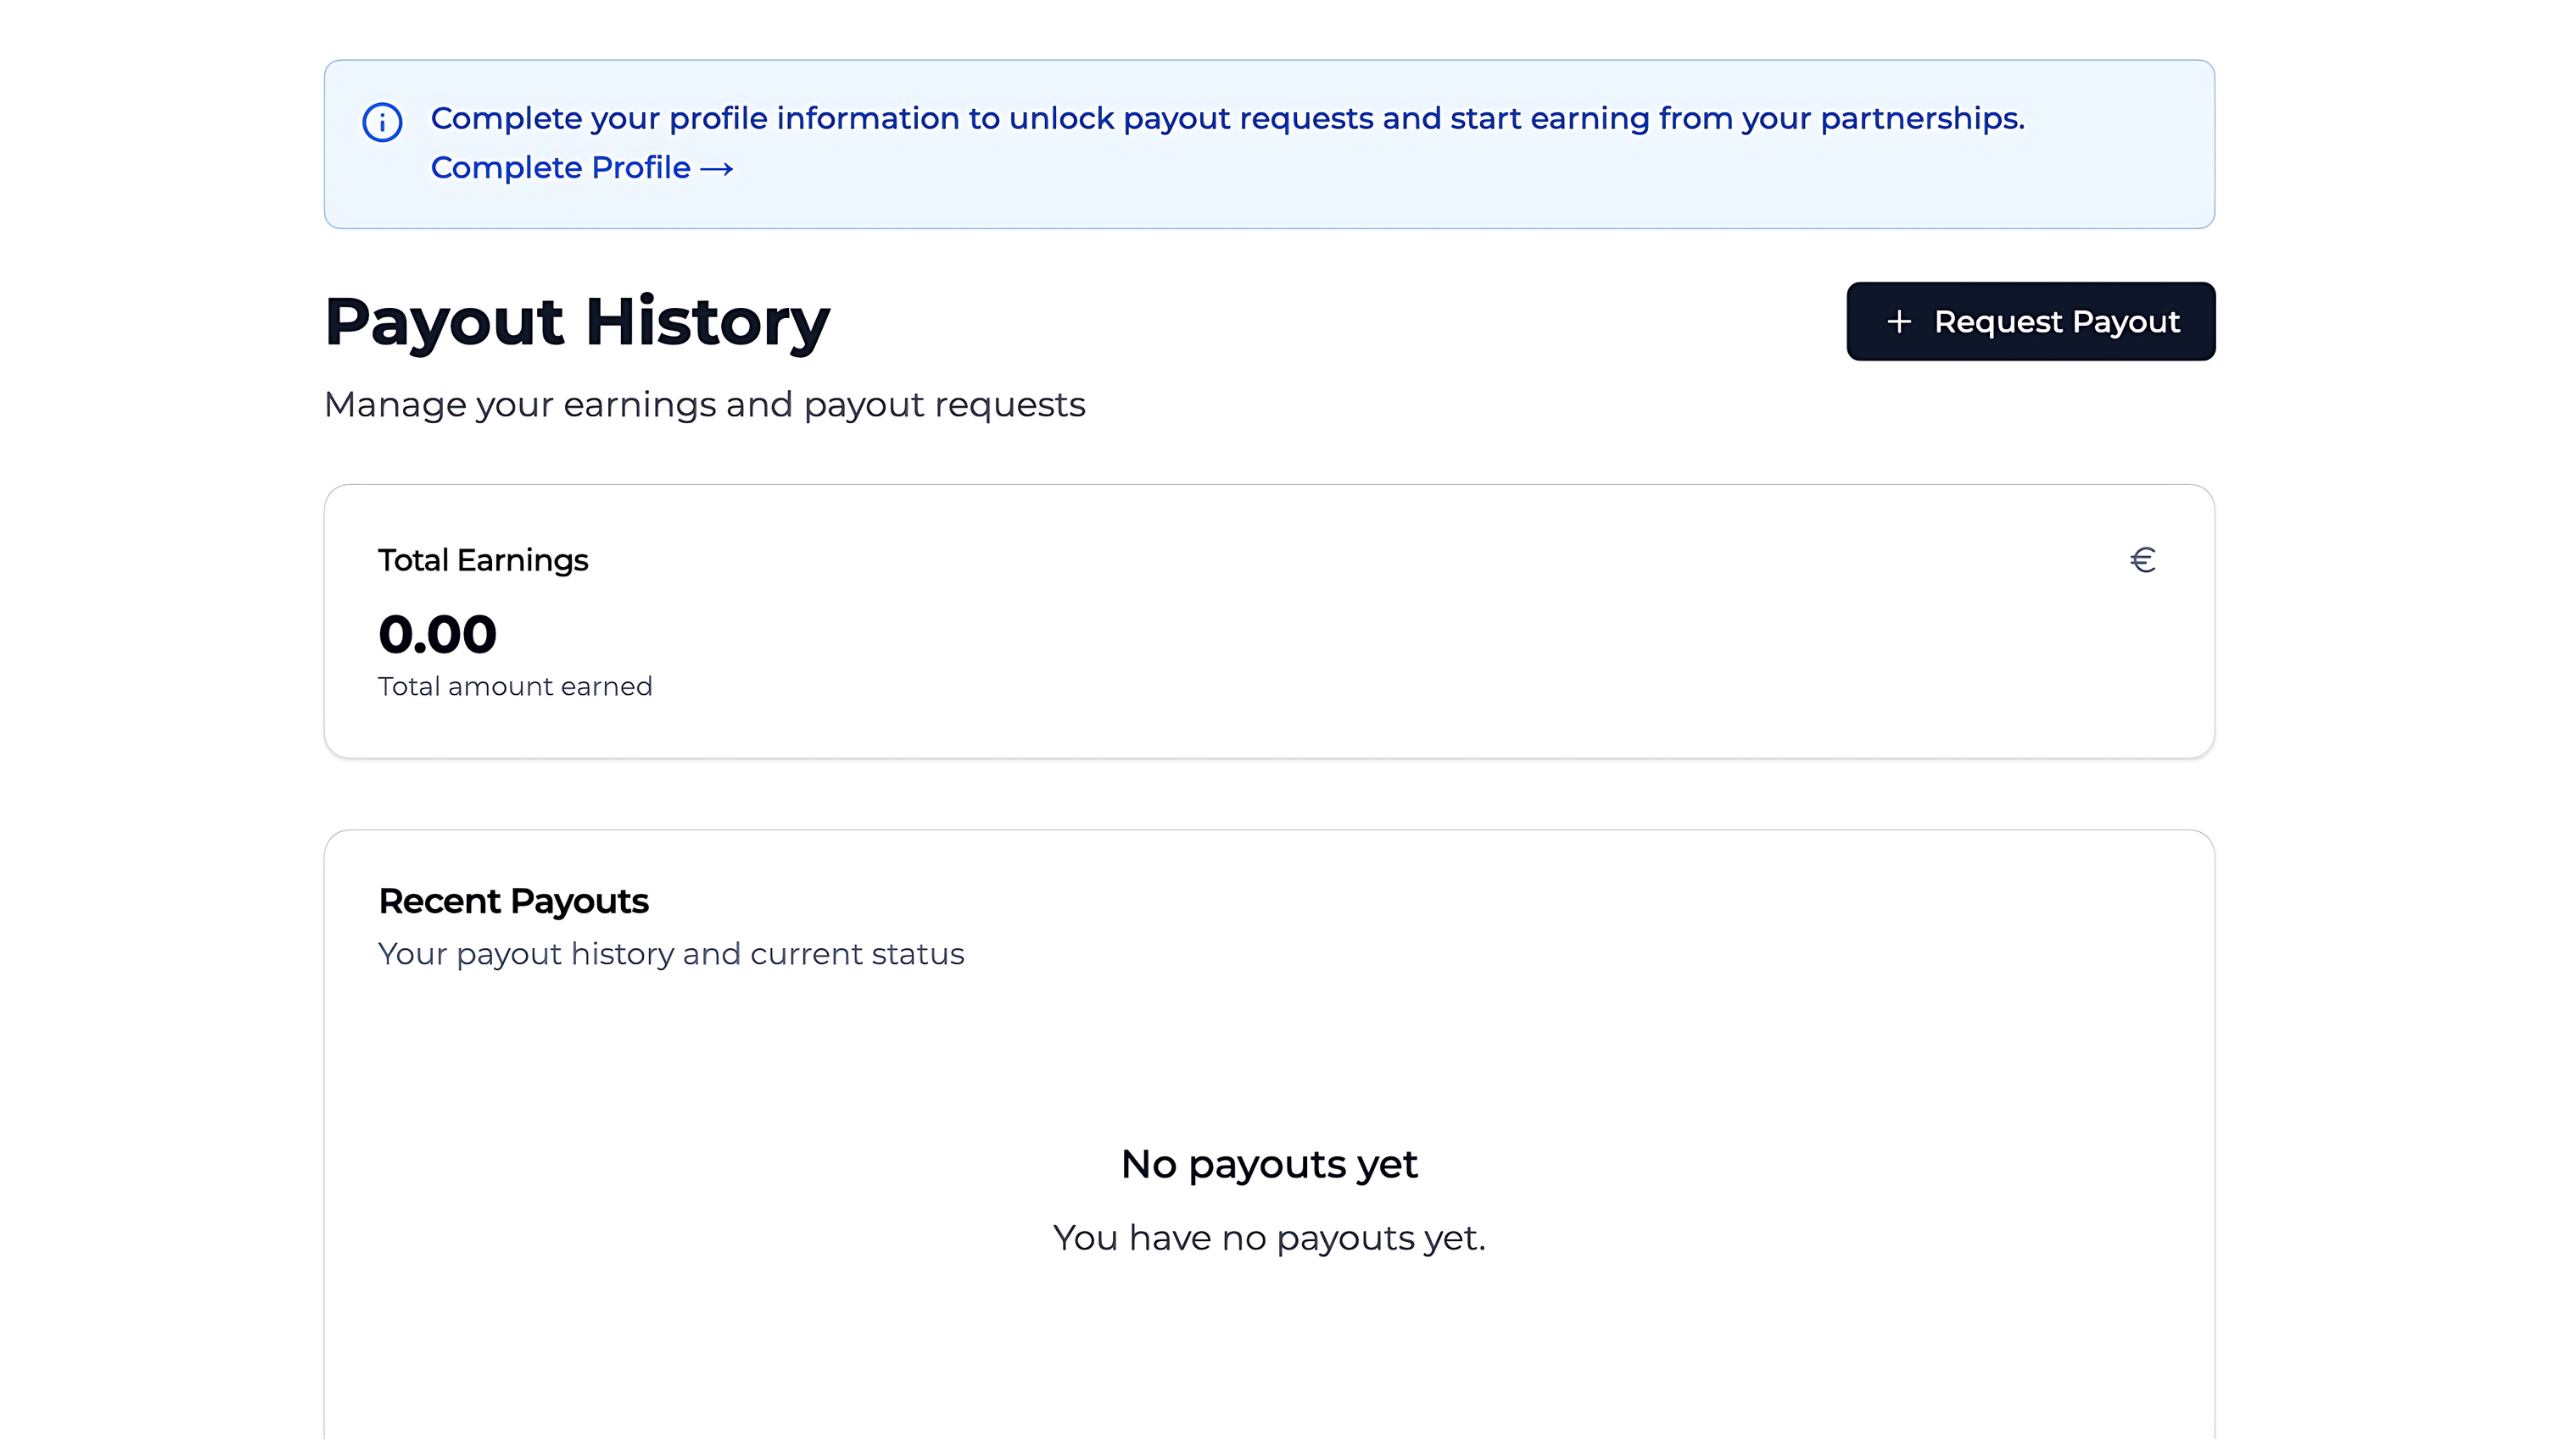Click empty space in Total Earnings card
2560x1440 pixels.
point(1300,640)
